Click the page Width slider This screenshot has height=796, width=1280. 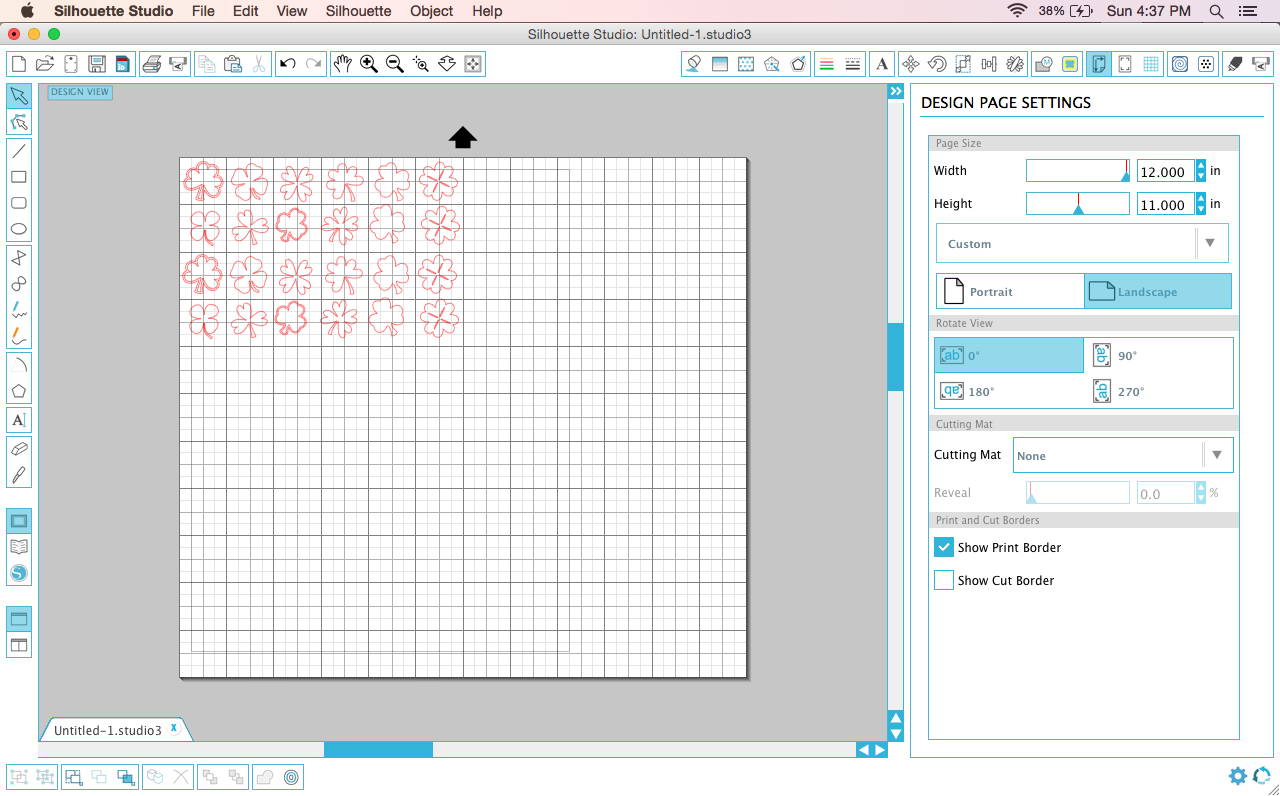(x=1078, y=171)
